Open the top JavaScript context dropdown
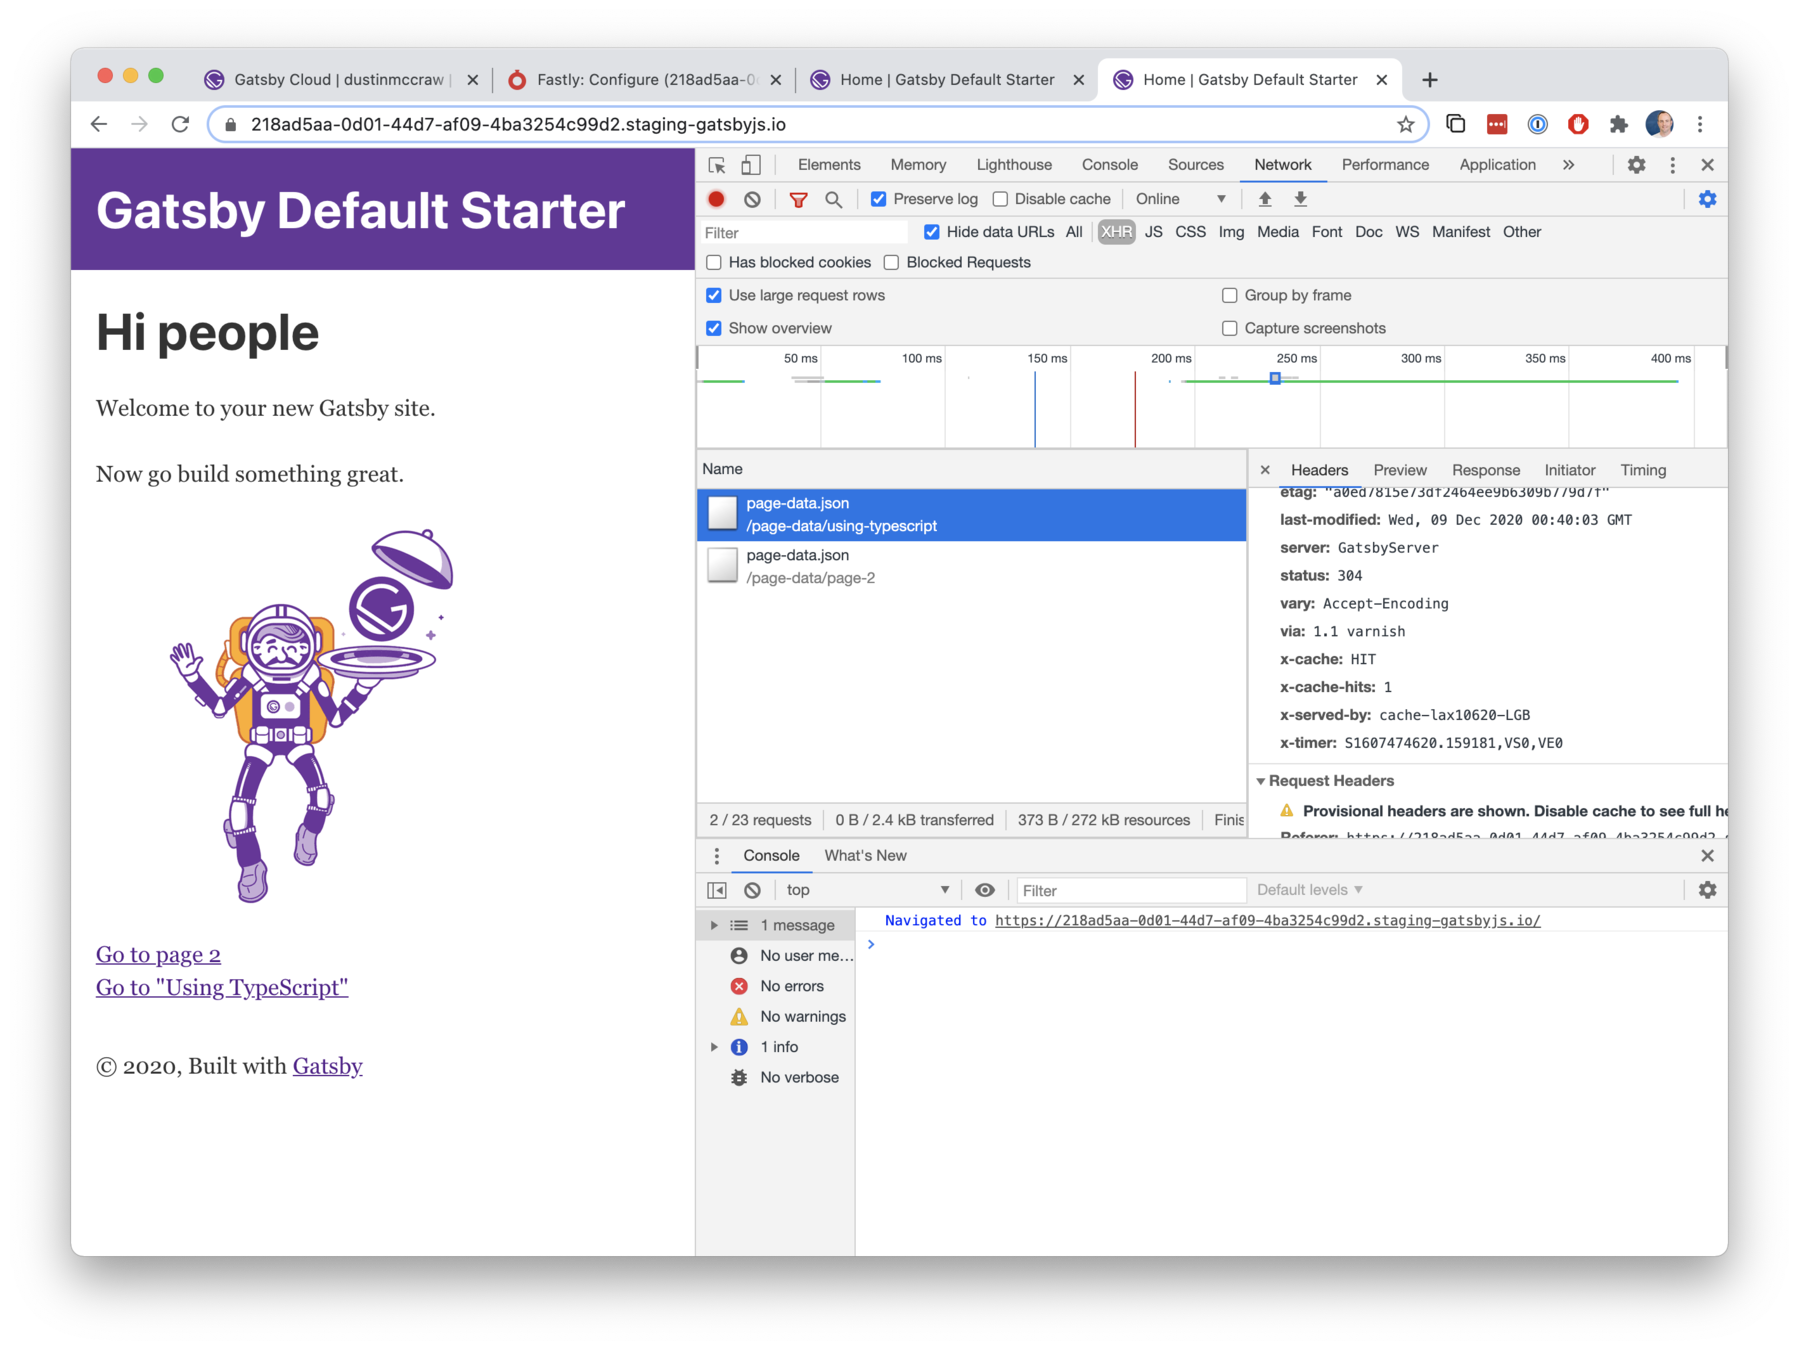 [867, 890]
